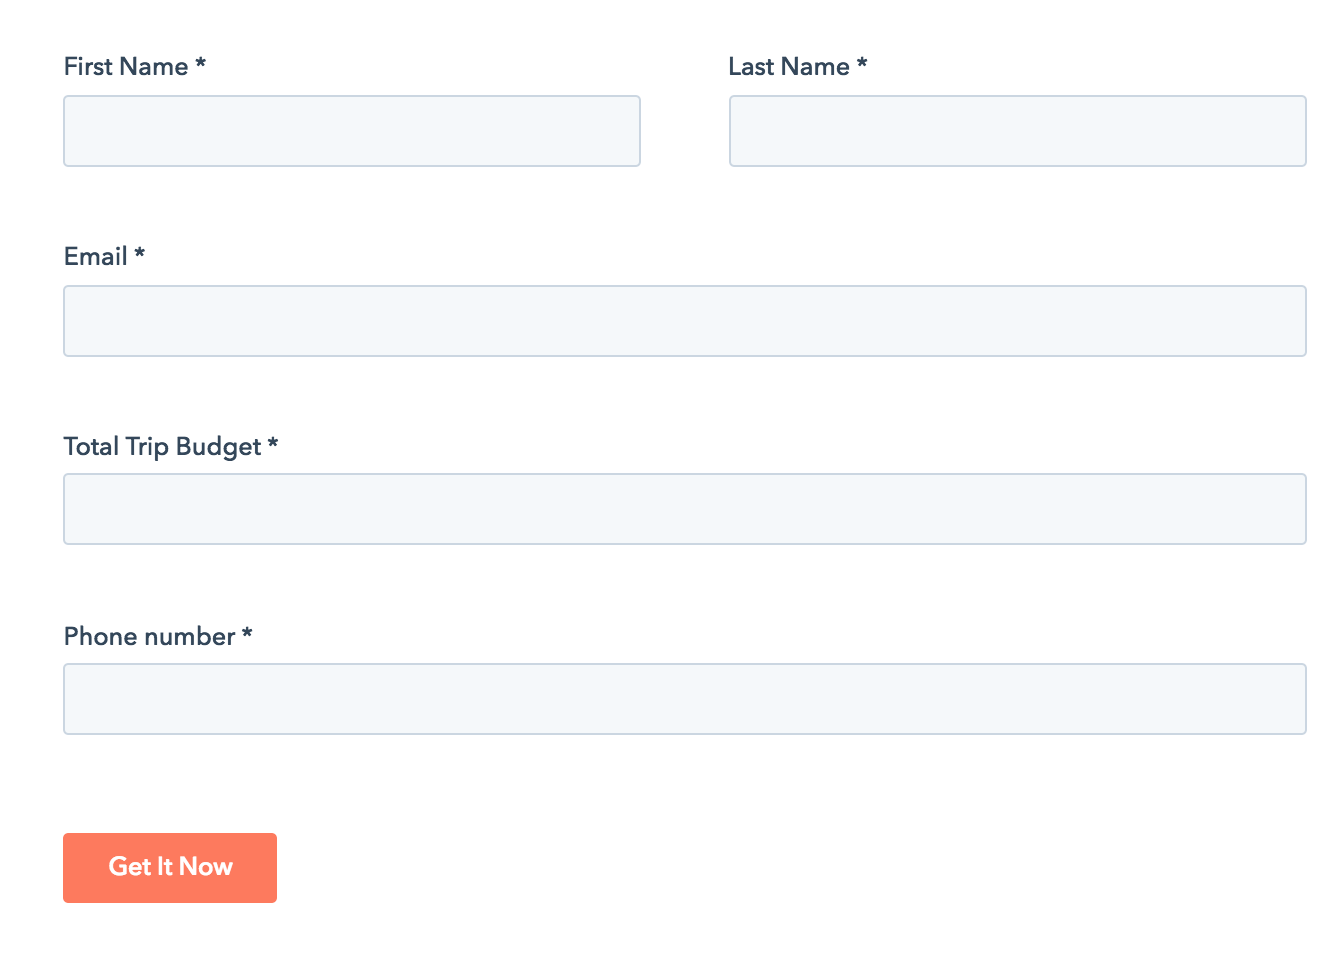This screenshot has width=1344, height=971.
Task: Click inside the Email input field
Action: (685, 320)
